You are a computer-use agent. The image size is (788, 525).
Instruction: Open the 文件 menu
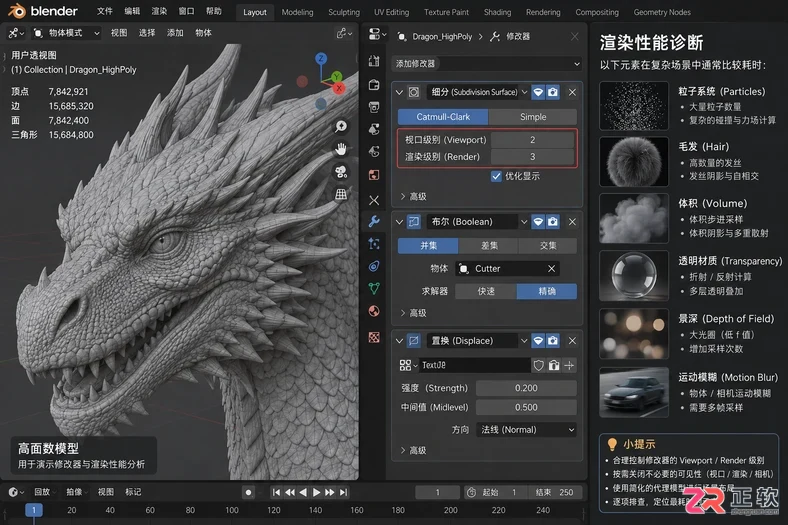[104, 11]
